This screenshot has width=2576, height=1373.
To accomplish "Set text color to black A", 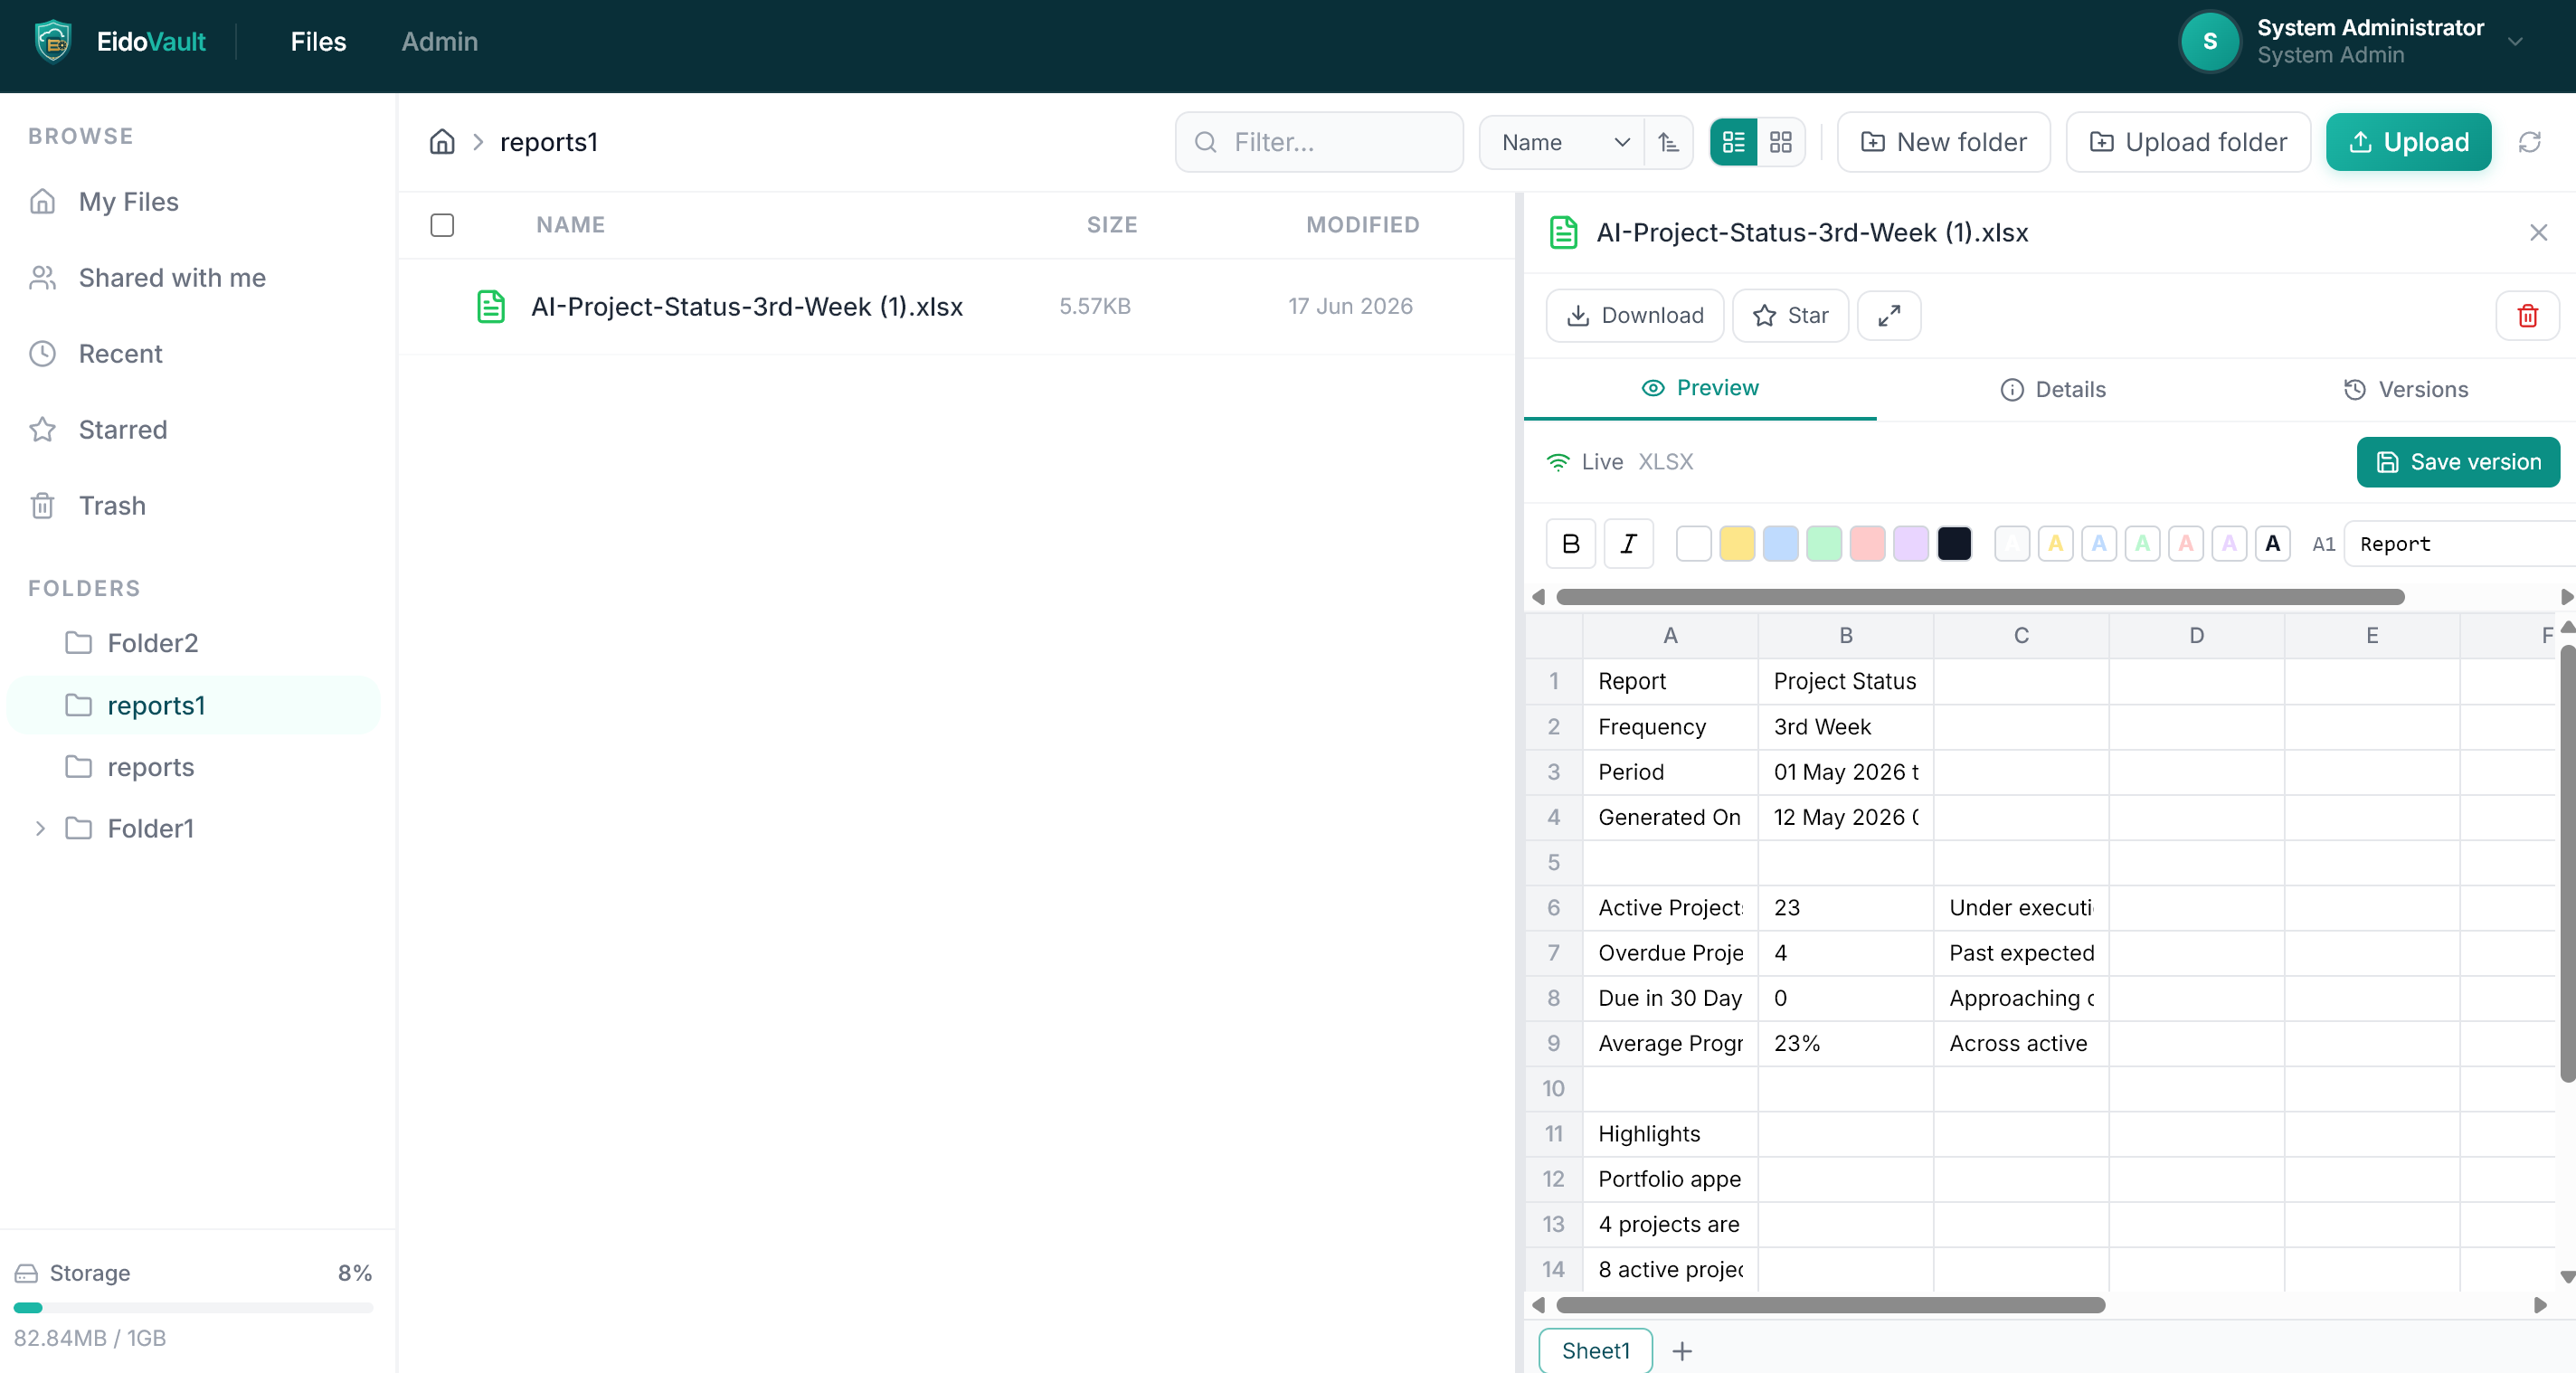I will click(2272, 544).
